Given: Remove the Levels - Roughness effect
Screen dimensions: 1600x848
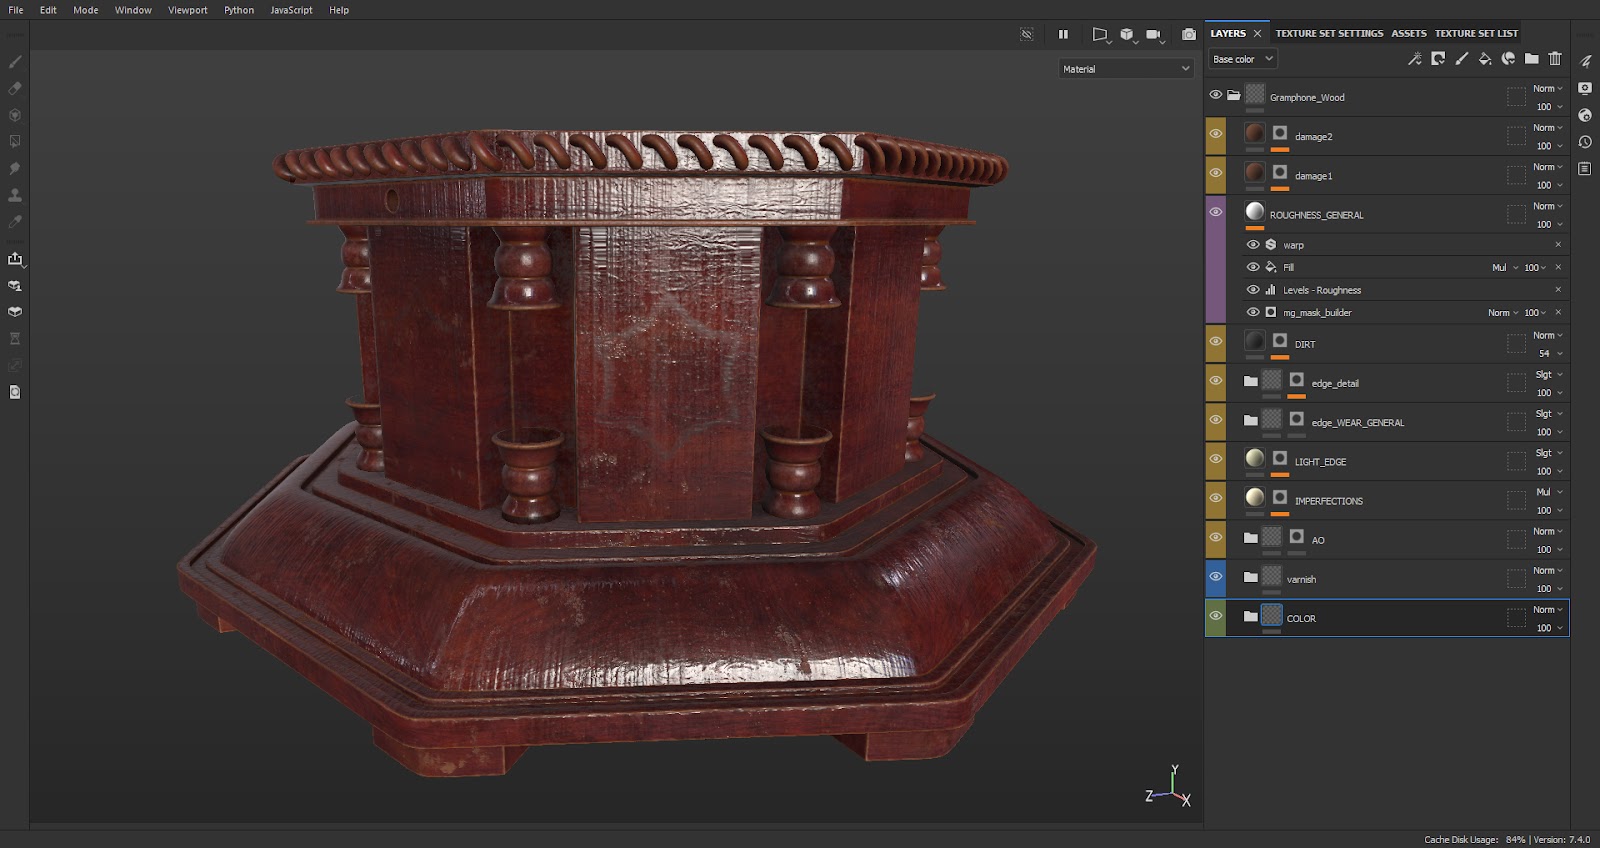Looking at the screenshot, I should (1558, 290).
